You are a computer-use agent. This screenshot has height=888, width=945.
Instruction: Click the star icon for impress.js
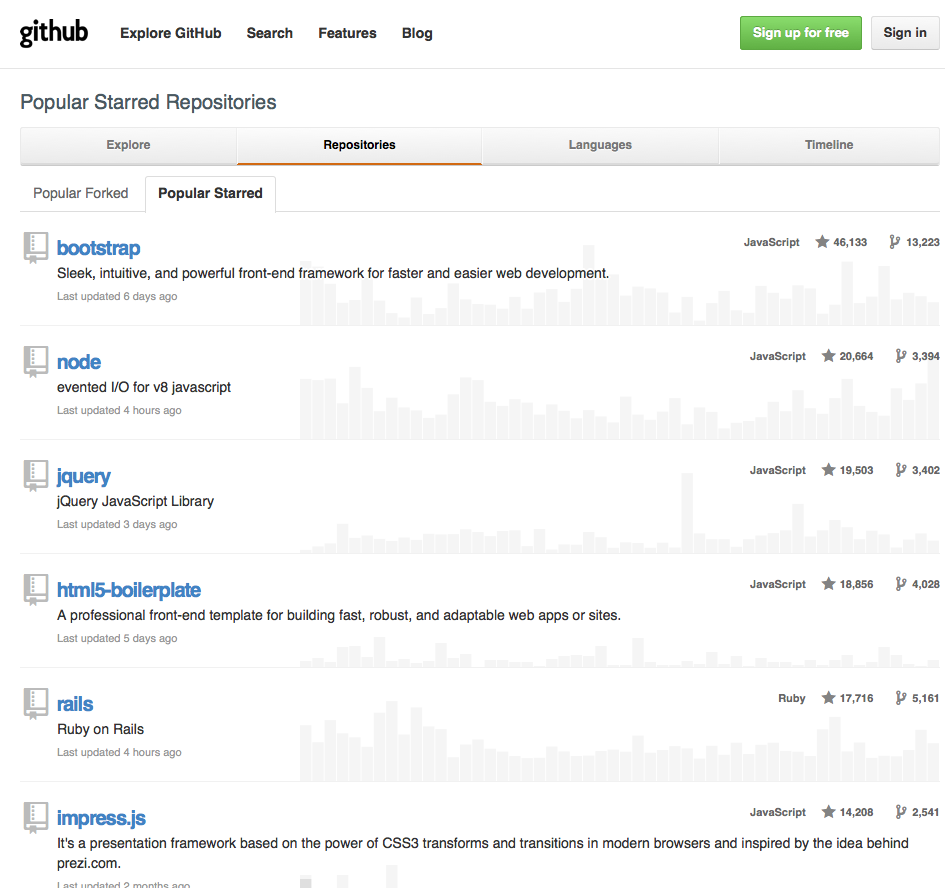pyautogui.click(x=828, y=812)
